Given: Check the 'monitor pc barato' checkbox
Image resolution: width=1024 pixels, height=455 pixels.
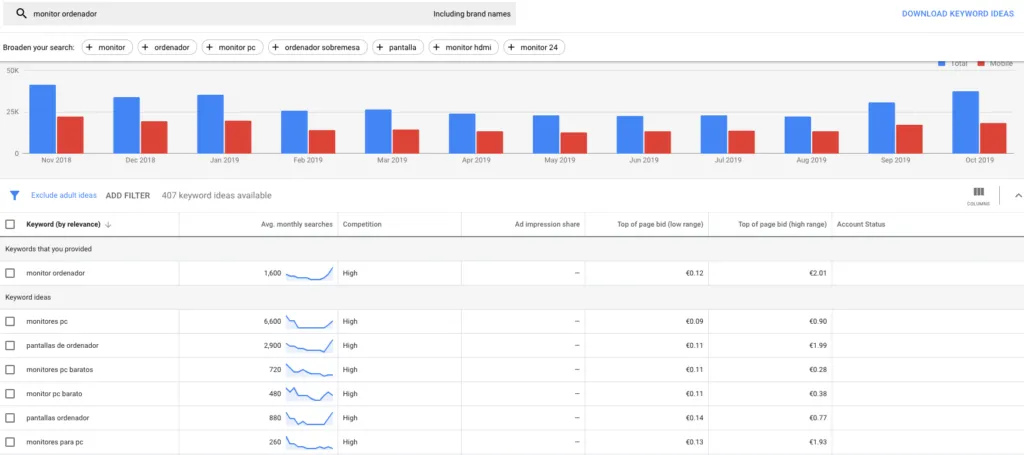Looking at the screenshot, I should click(10, 394).
